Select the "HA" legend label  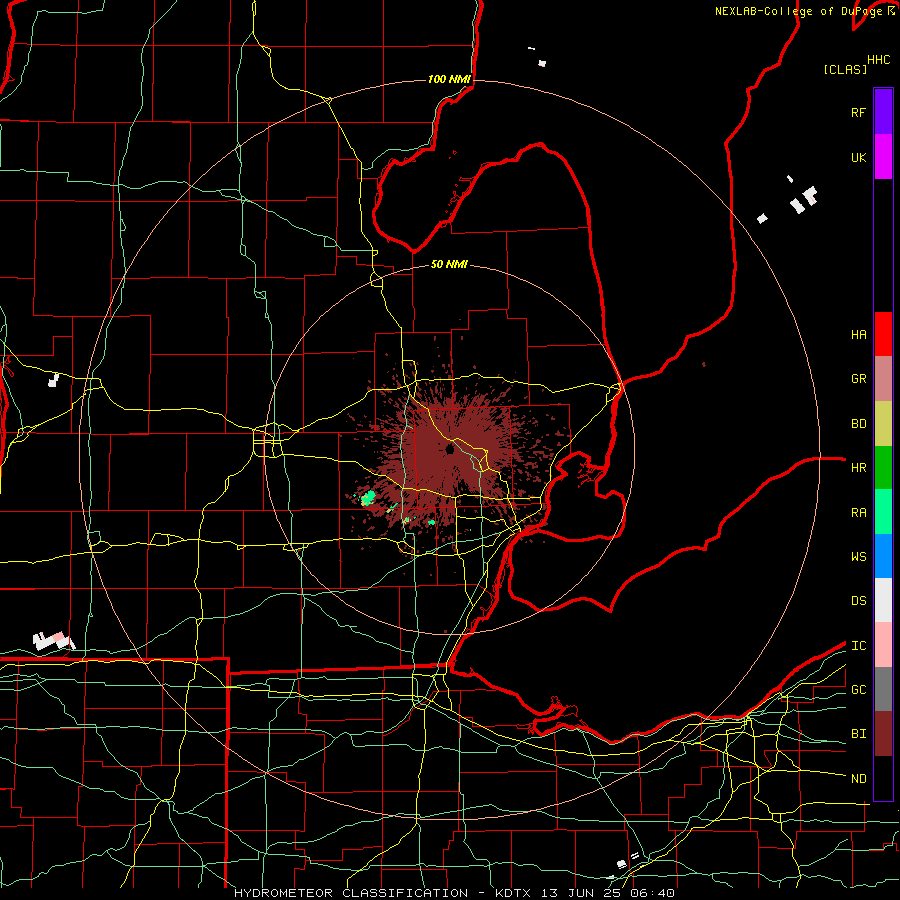pos(858,335)
